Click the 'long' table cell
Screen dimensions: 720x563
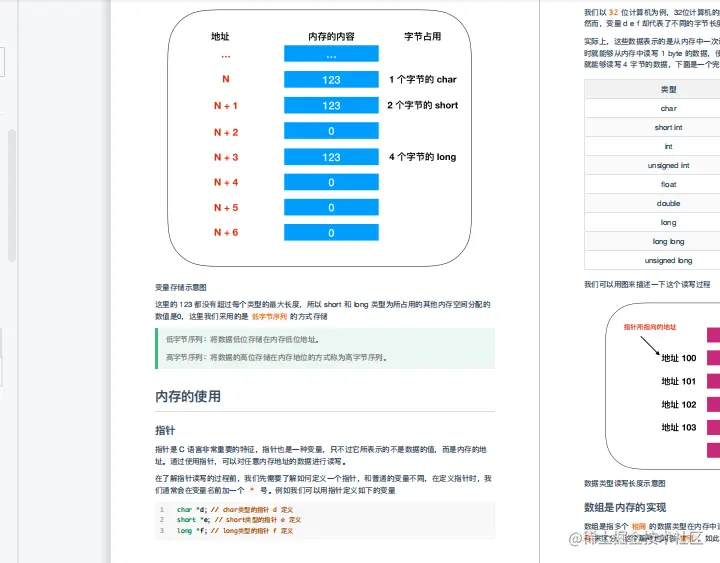tap(668, 222)
